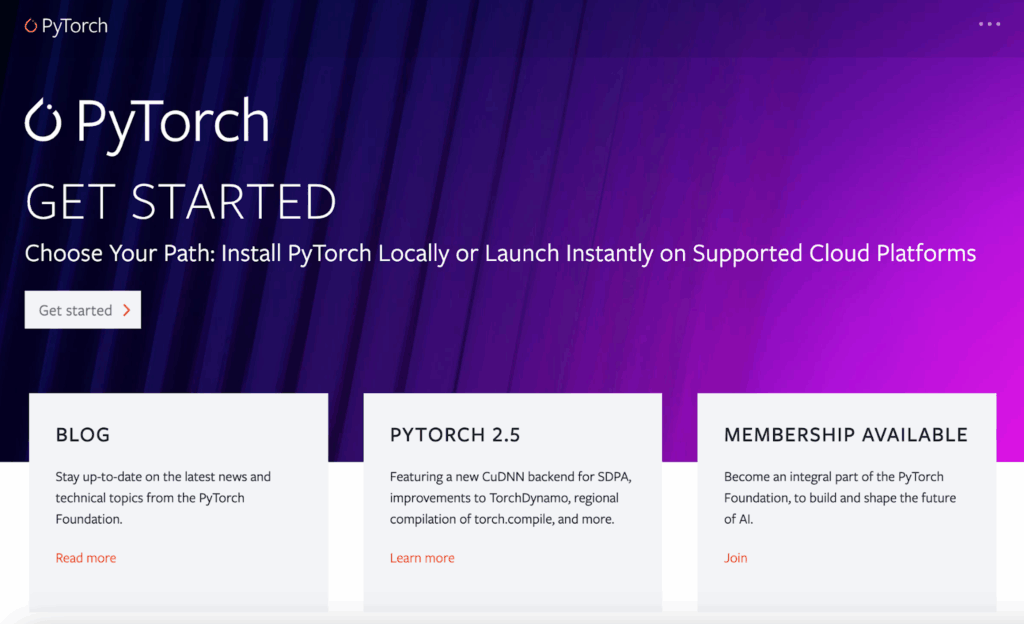
Task: Click the MEMBERSHIP AVAILABLE card heading
Action: point(846,435)
